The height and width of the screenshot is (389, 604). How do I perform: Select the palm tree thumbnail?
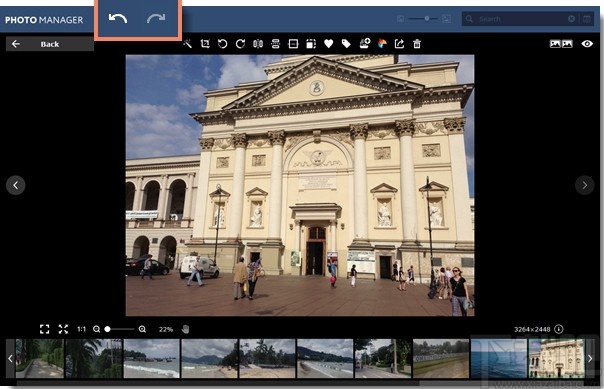94,358
